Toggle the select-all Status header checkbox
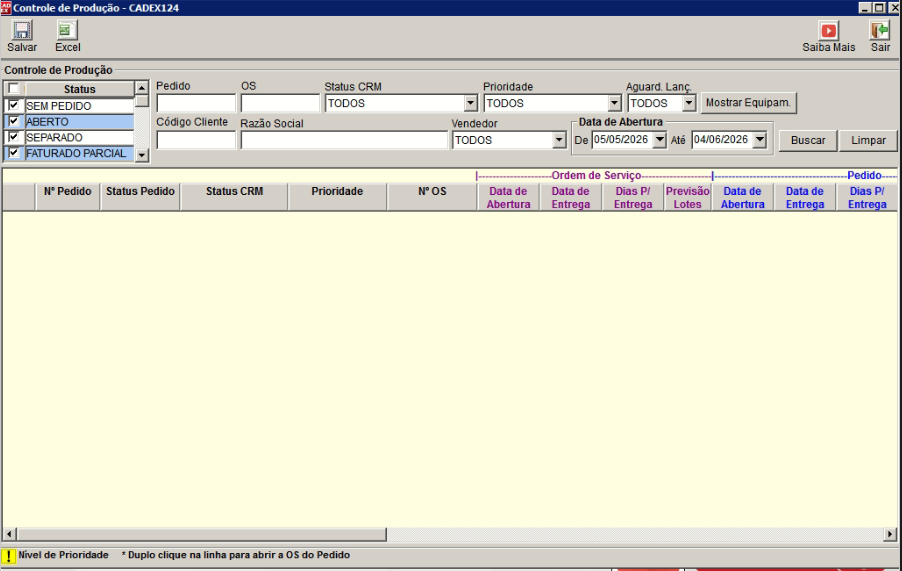The image size is (902, 571). pos(14,89)
